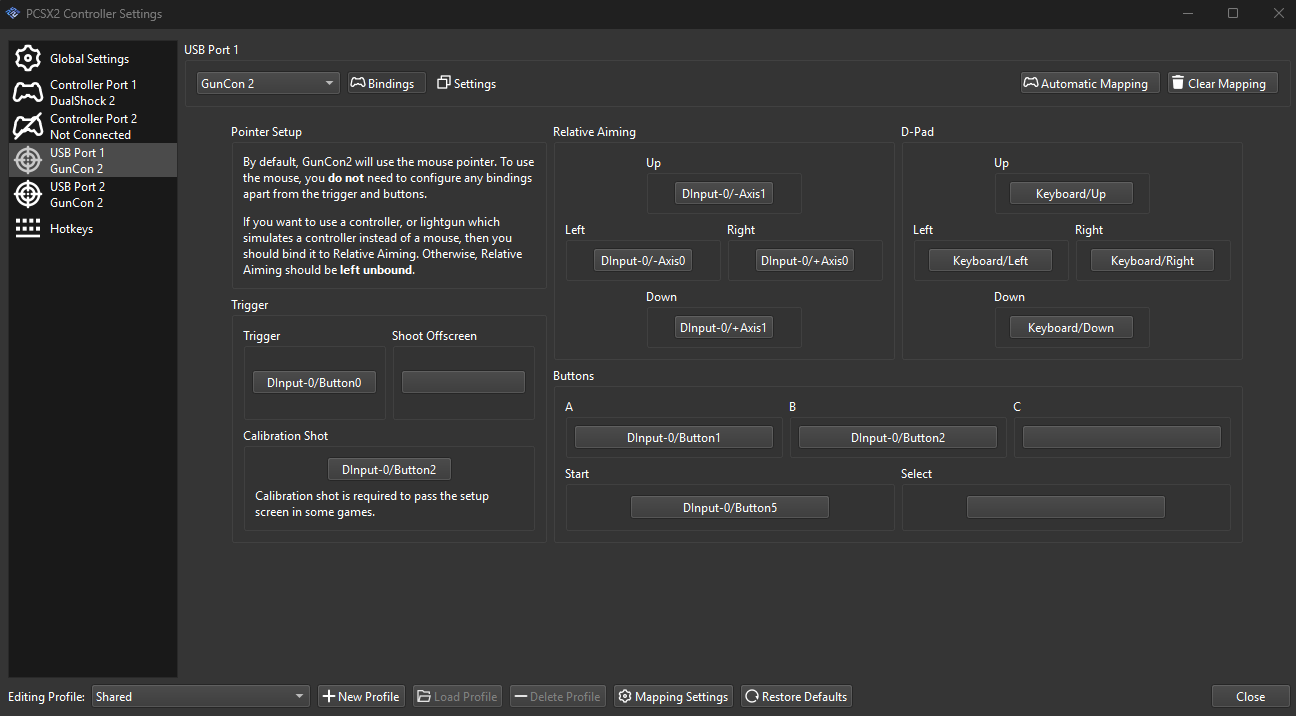Select Controller Port 2 disconnected controller icon
Image resolution: width=1296 pixels, height=716 pixels.
tap(28, 127)
